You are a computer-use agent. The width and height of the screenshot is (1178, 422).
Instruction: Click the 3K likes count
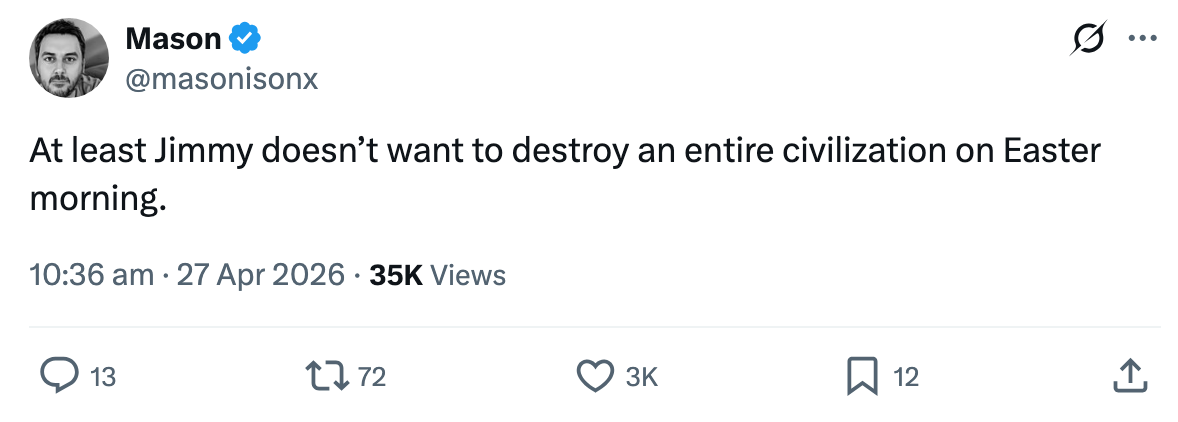point(641,377)
